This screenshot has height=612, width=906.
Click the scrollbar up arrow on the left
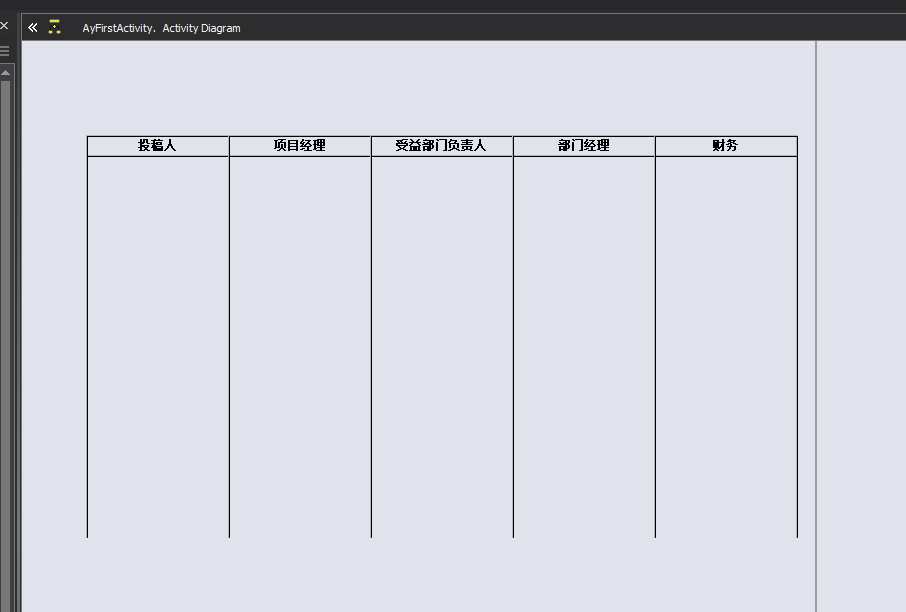pyautogui.click(x=6, y=70)
